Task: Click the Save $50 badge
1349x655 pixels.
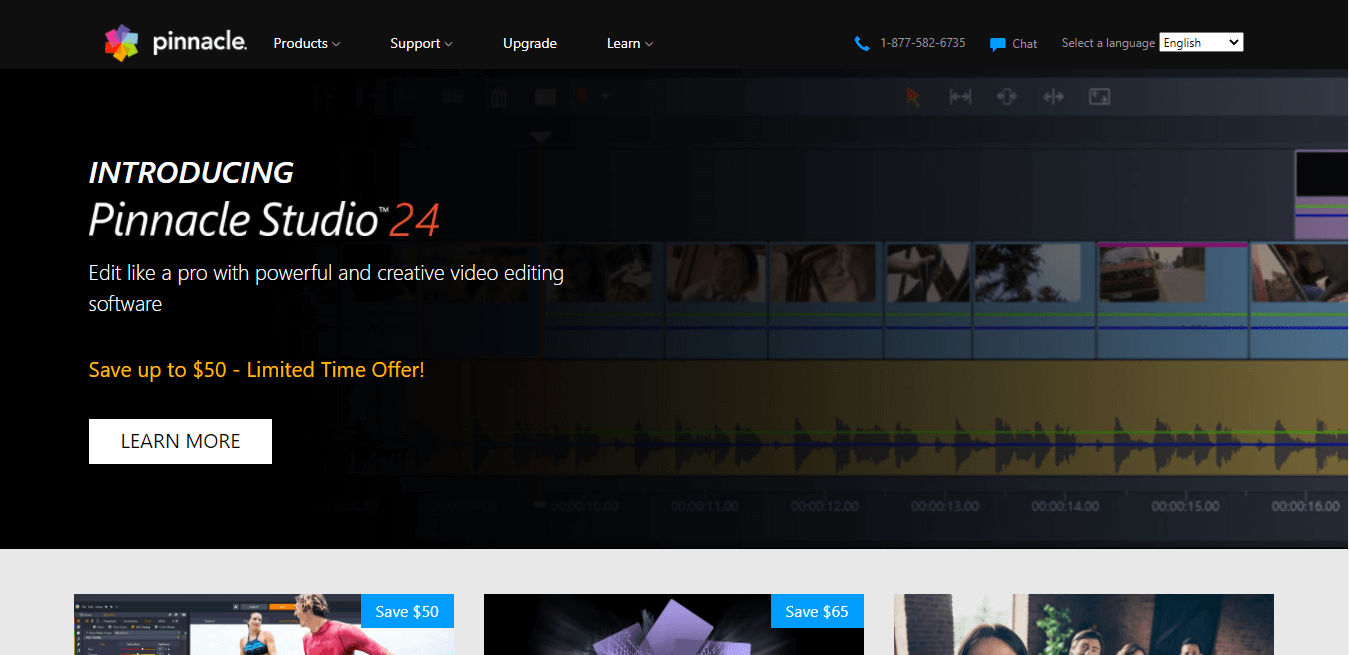Action: click(x=407, y=611)
